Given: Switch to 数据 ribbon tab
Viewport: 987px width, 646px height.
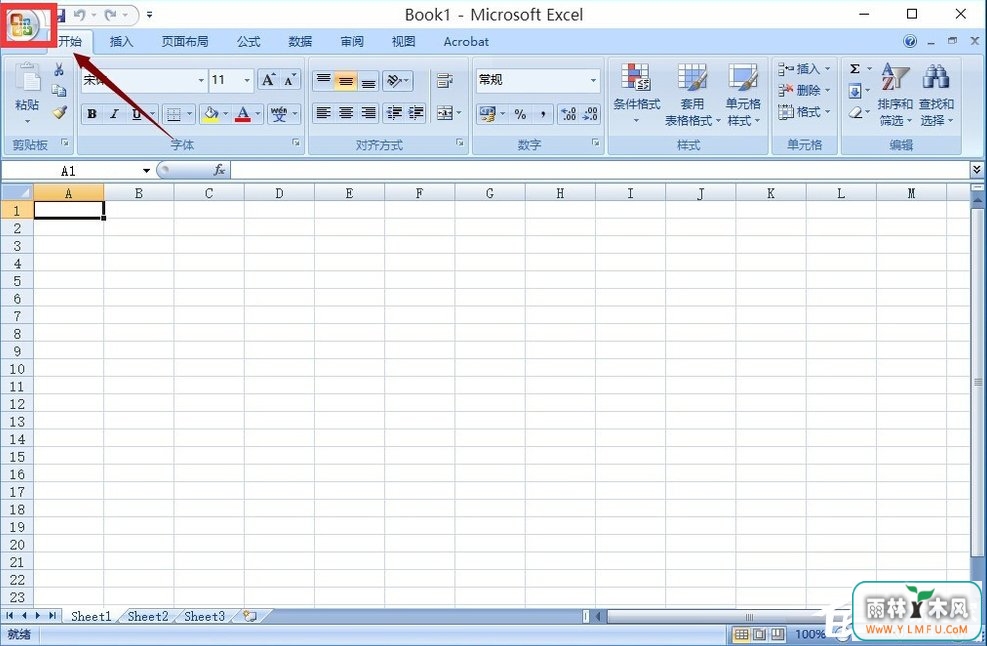Looking at the screenshot, I should (300, 42).
